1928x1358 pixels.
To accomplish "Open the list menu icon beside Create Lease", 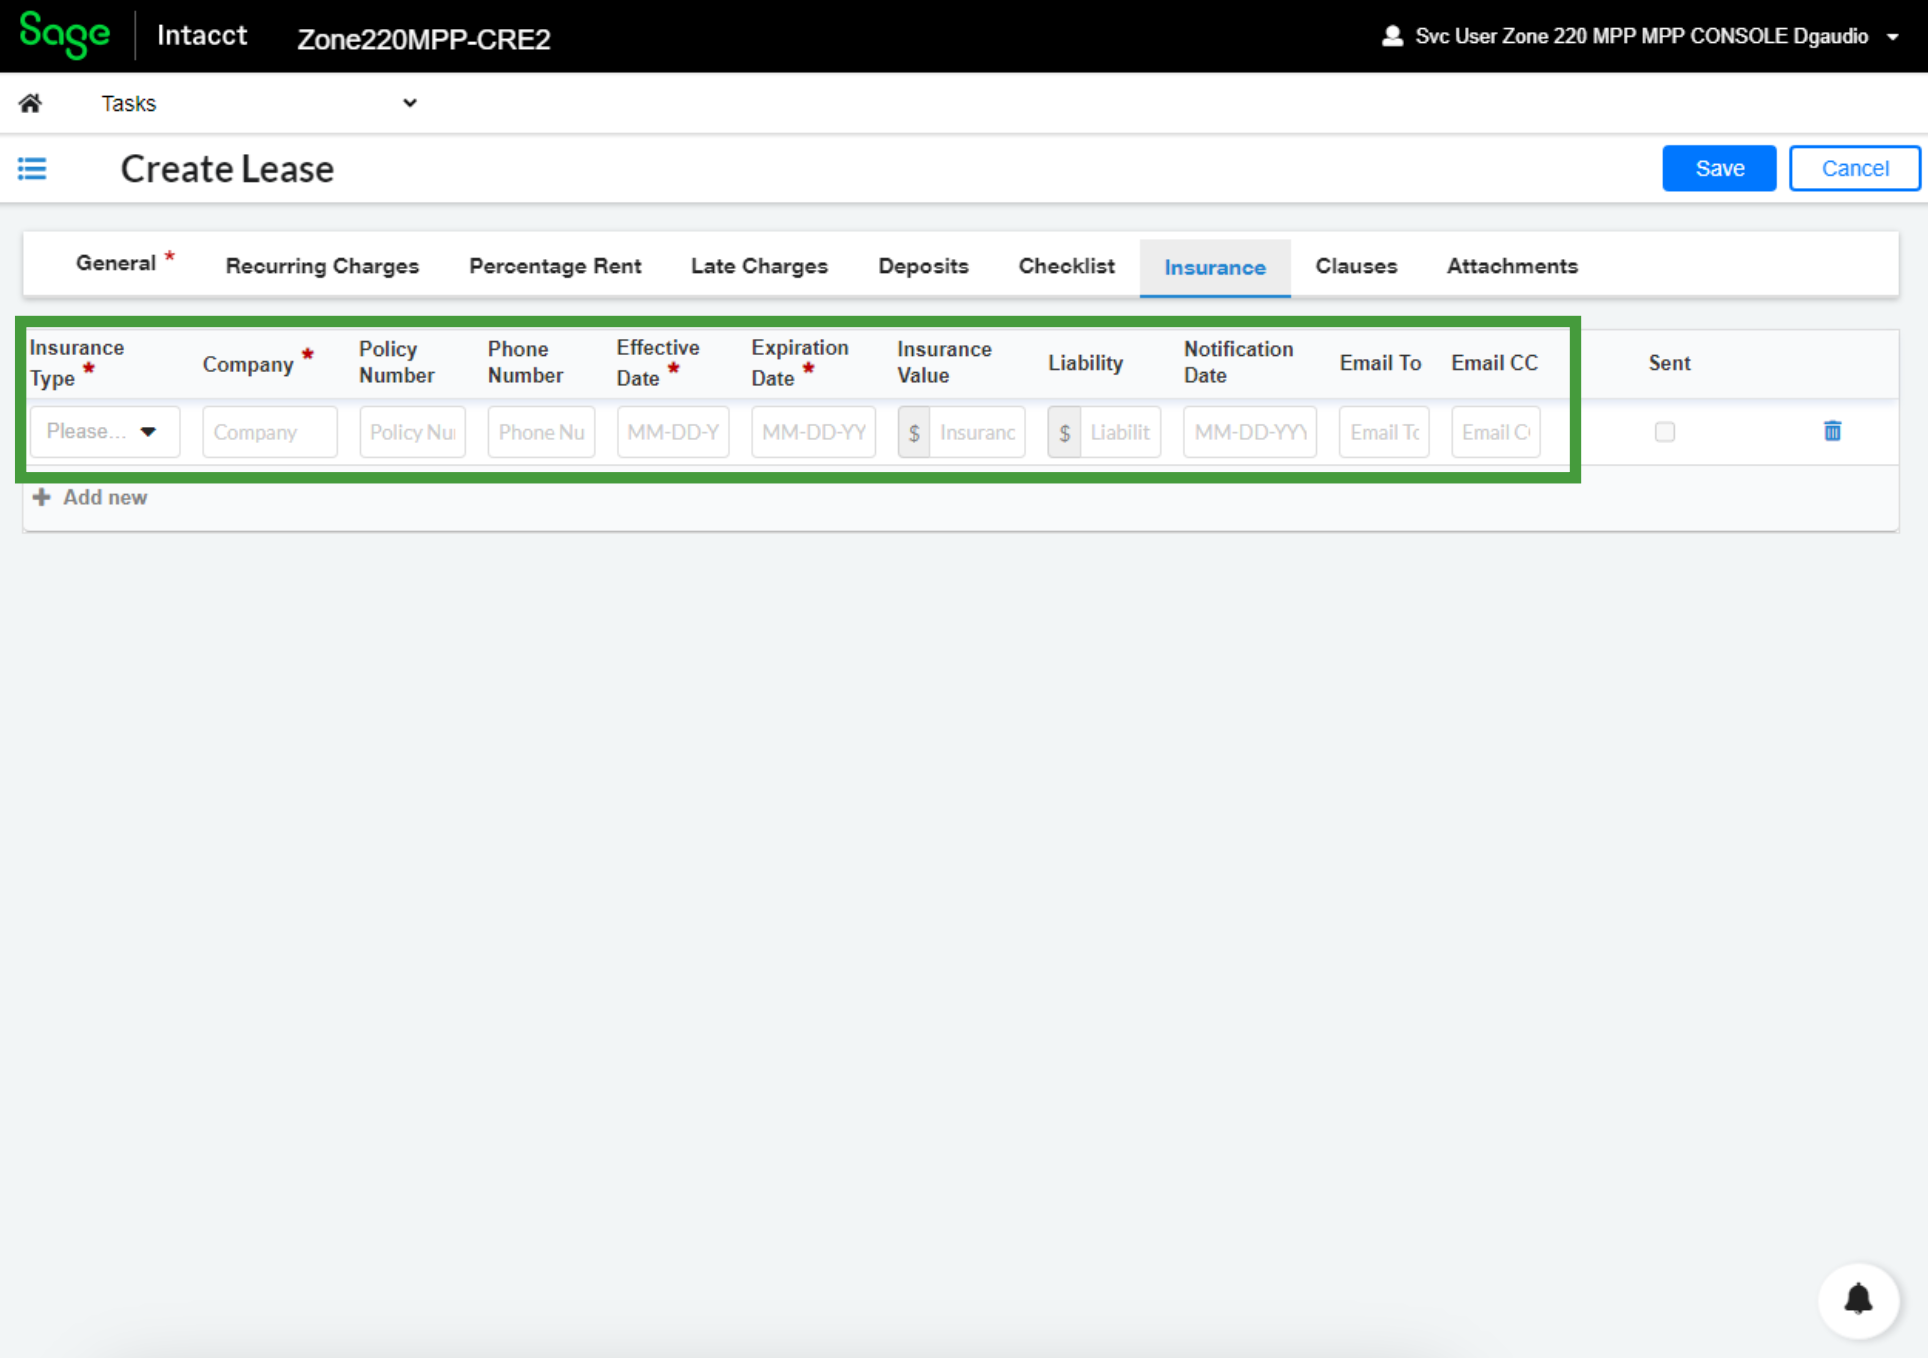I will coord(32,168).
